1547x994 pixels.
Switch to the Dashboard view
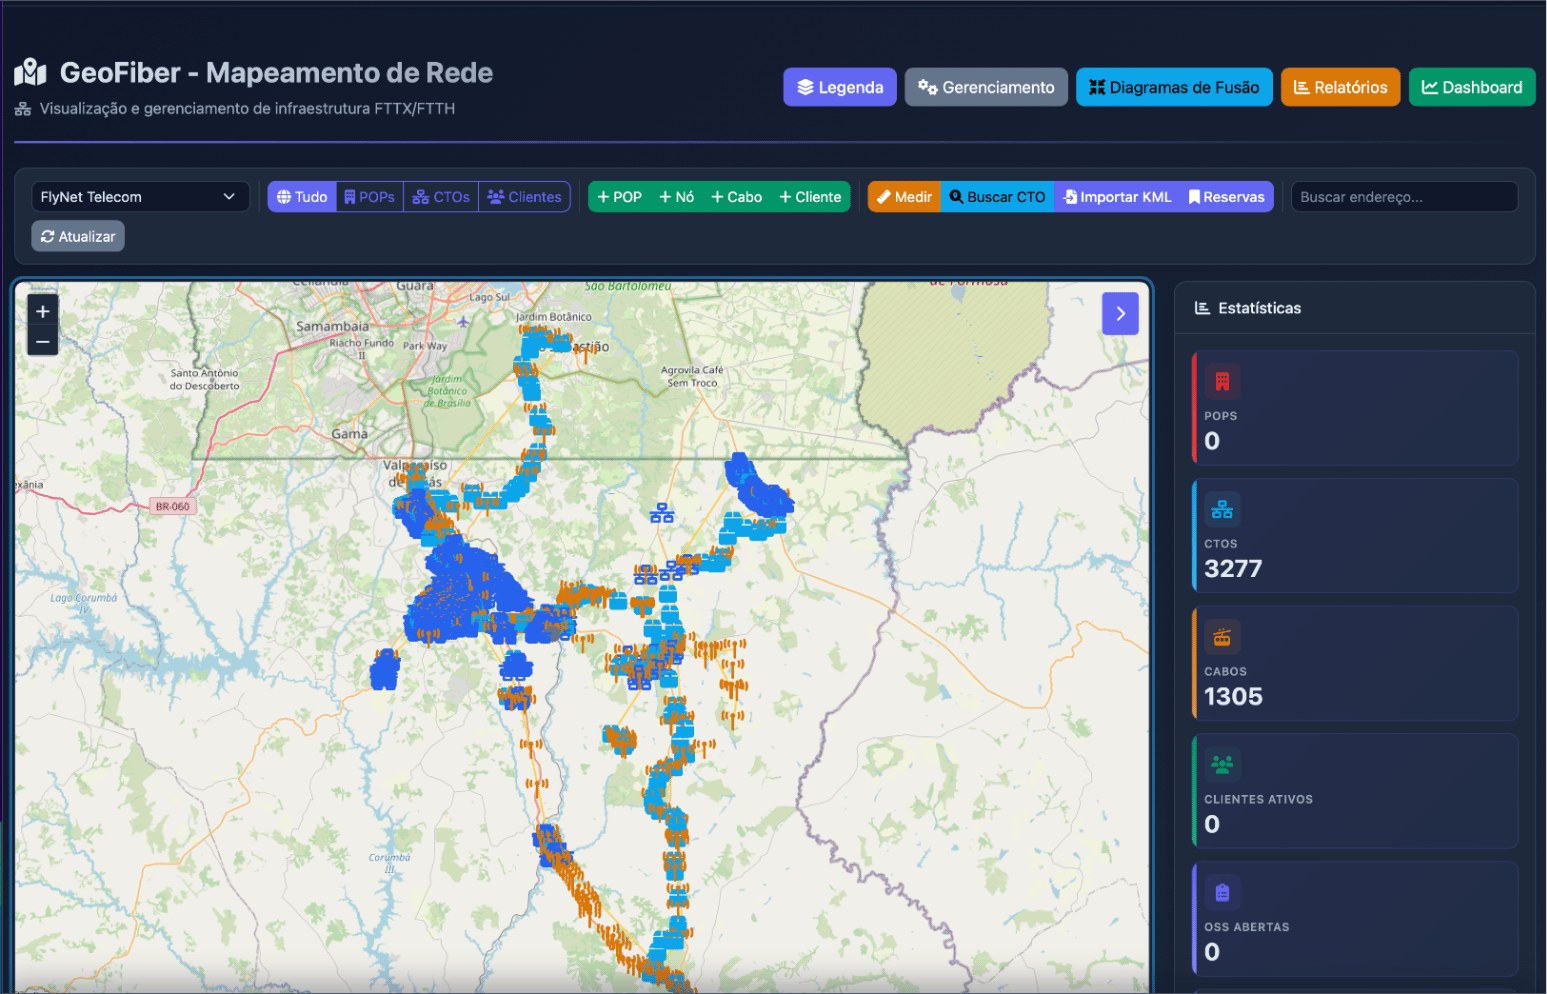click(1472, 87)
